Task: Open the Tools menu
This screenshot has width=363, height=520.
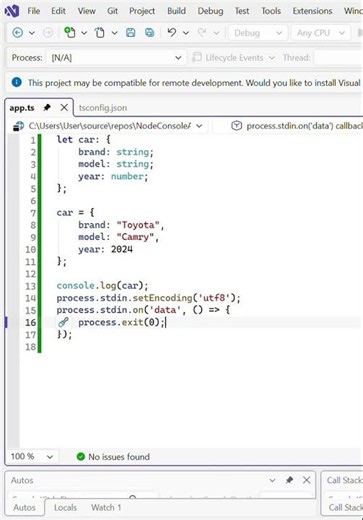Action: 271,11
